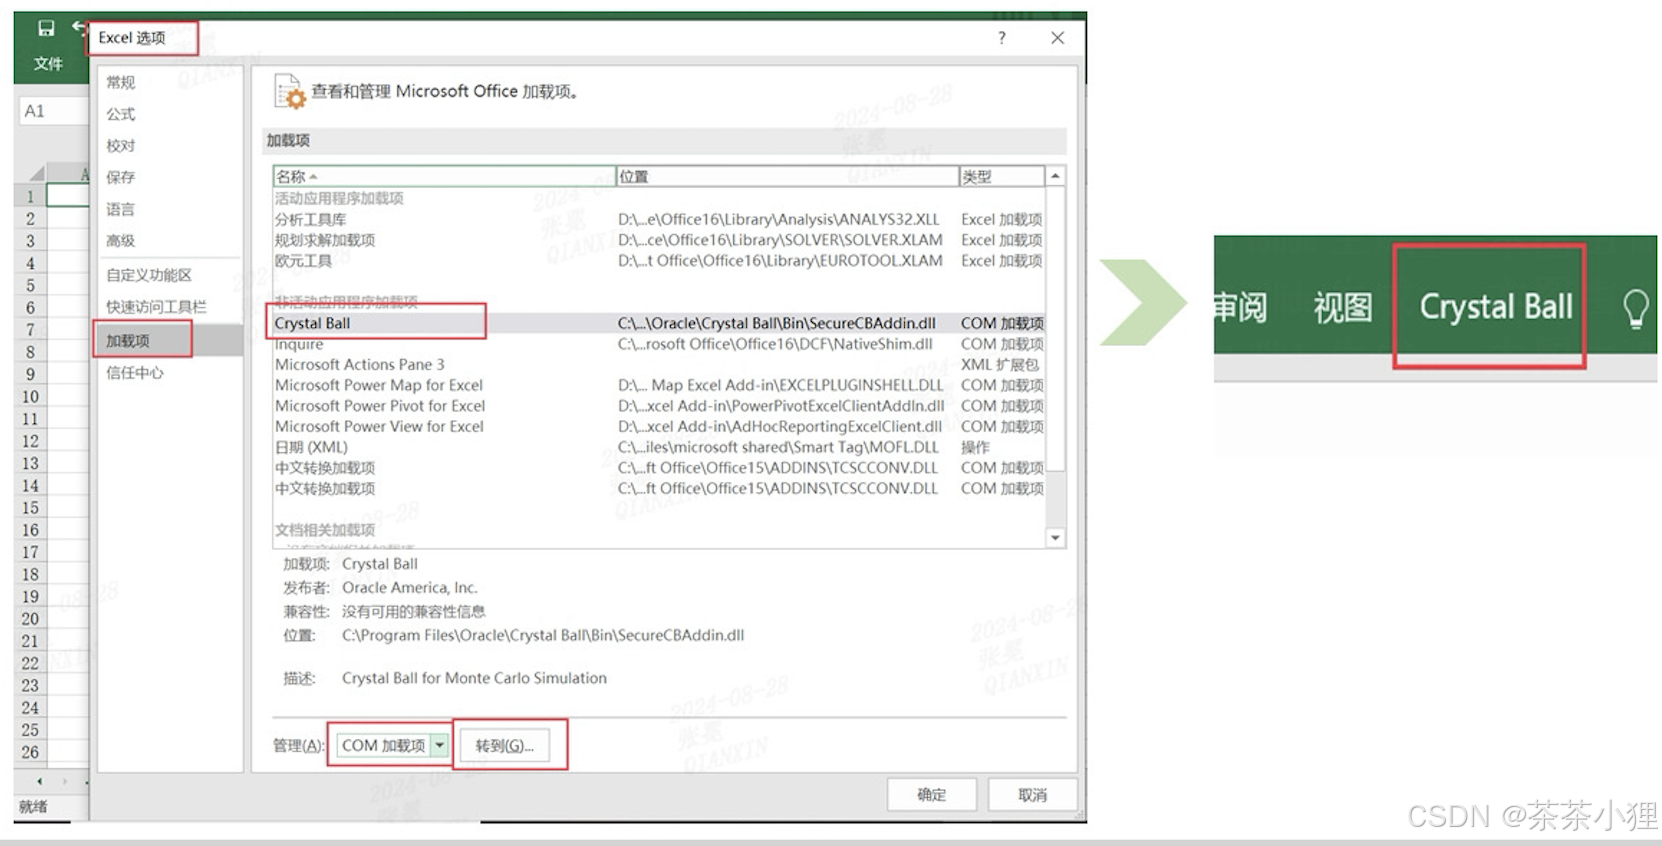Select 高级 in options sidebar

tap(121, 241)
